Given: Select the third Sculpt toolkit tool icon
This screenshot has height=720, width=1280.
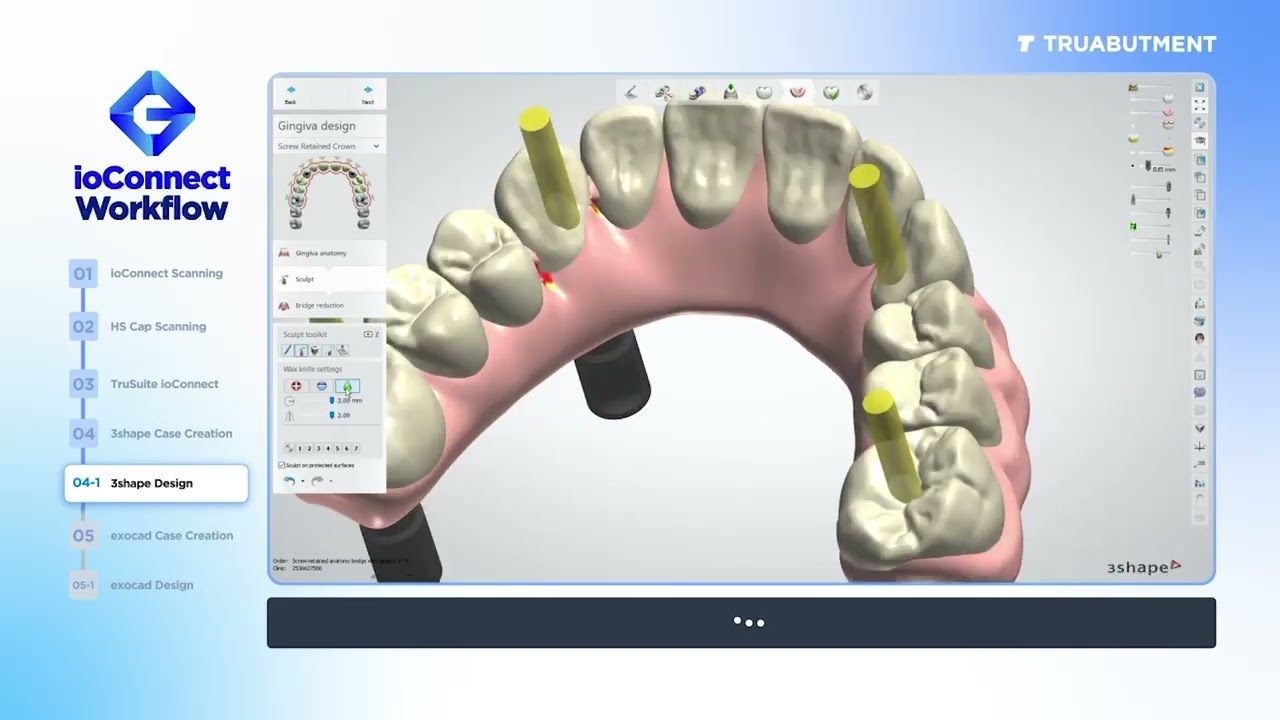Looking at the screenshot, I should pos(315,350).
